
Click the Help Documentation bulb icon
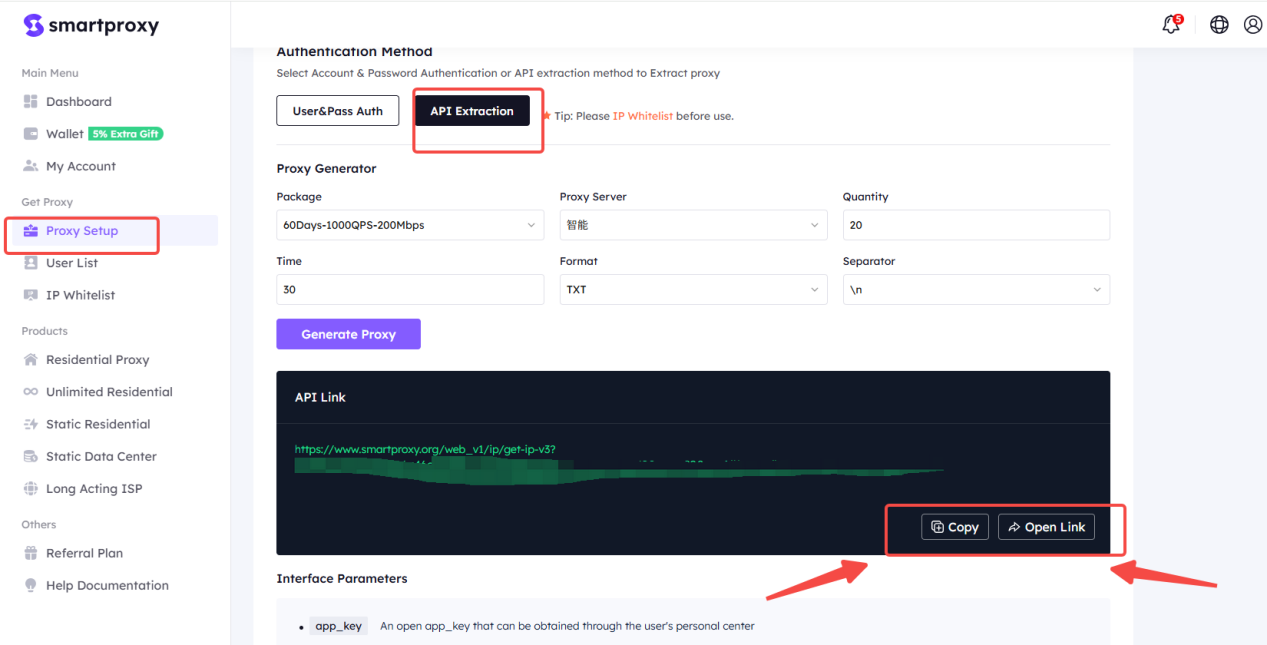[30, 586]
